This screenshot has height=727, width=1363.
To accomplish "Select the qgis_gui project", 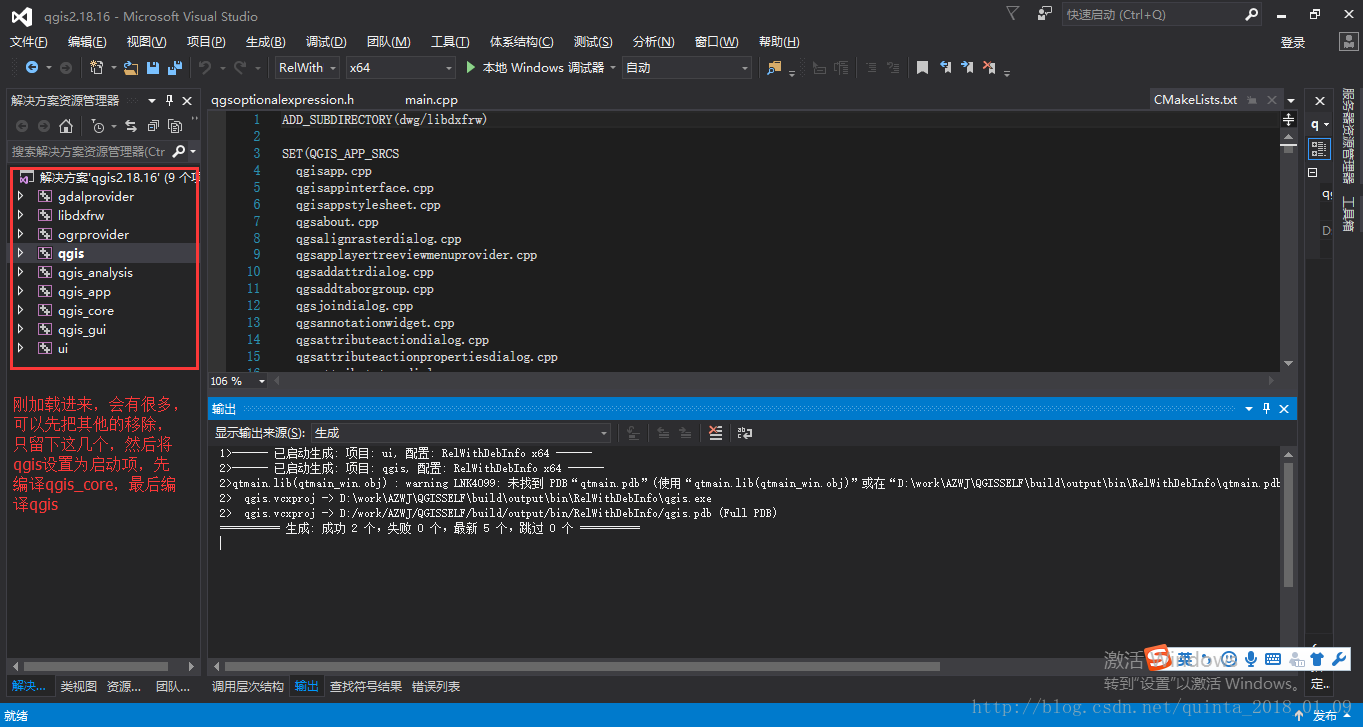I will coord(81,330).
